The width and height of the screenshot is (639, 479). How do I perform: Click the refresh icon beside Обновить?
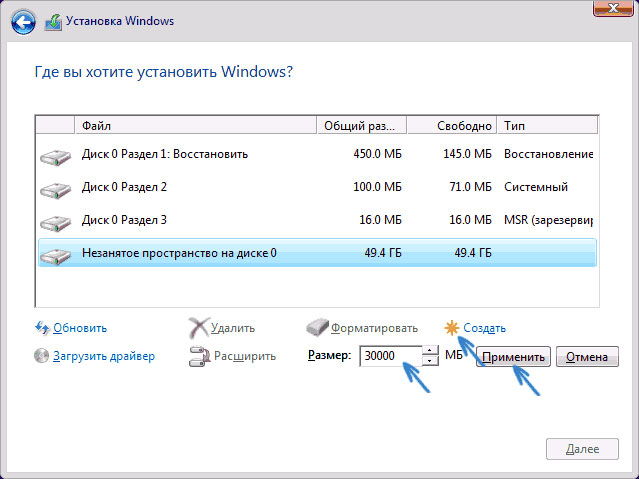point(42,327)
